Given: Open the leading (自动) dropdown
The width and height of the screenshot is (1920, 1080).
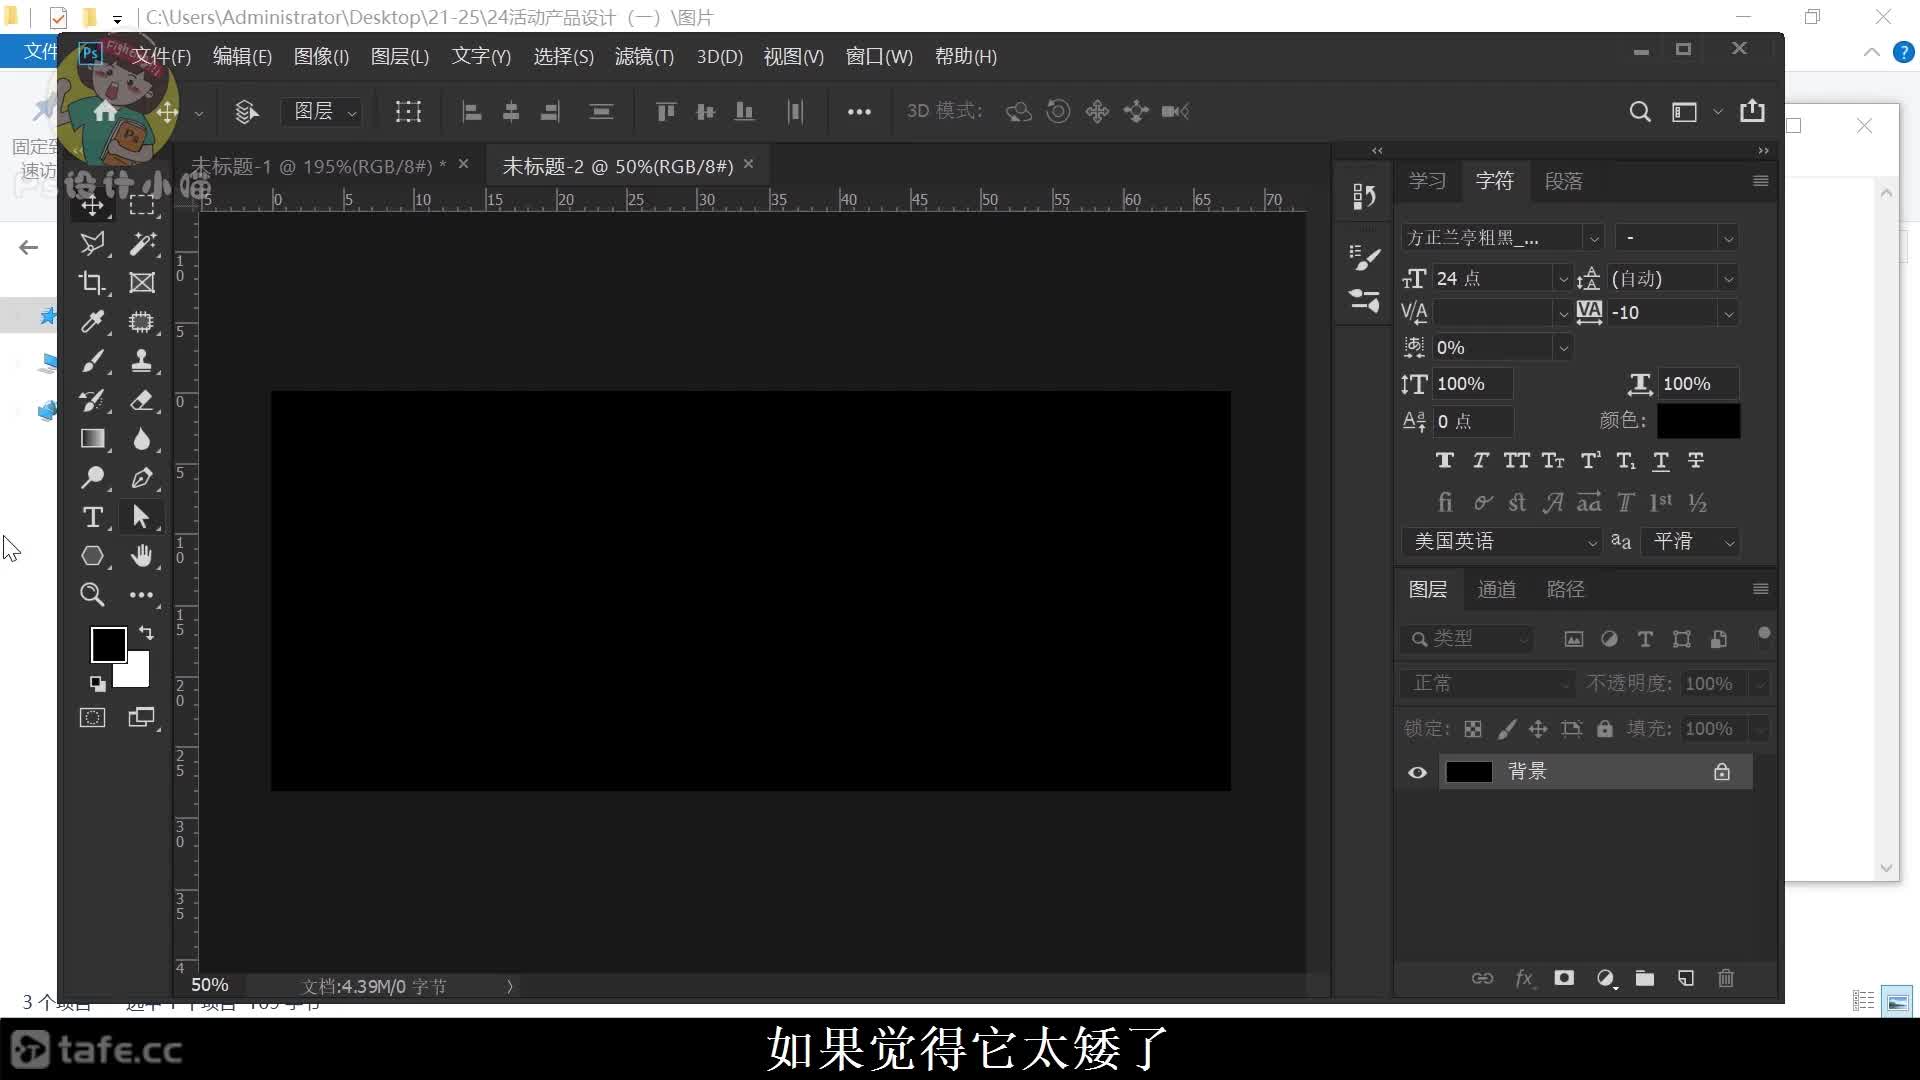Looking at the screenshot, I should pos(1728,279).
